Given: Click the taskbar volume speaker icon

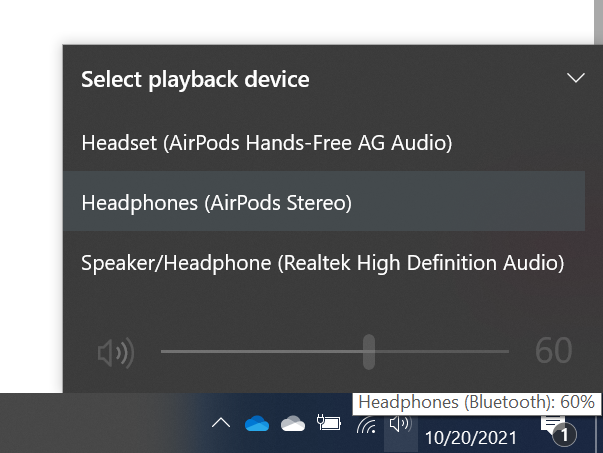Looking at the screenshot, I should tap(401, 424).
